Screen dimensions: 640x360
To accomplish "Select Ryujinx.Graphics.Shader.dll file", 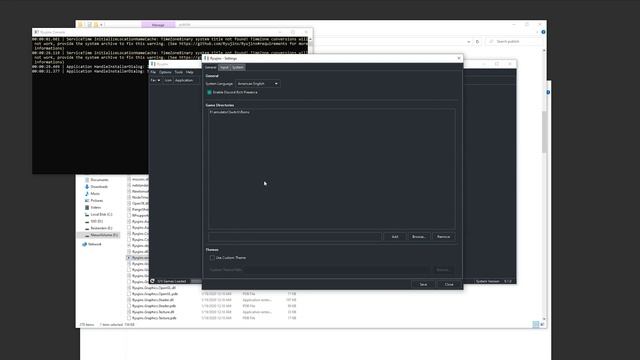I will tap(153, 300).
